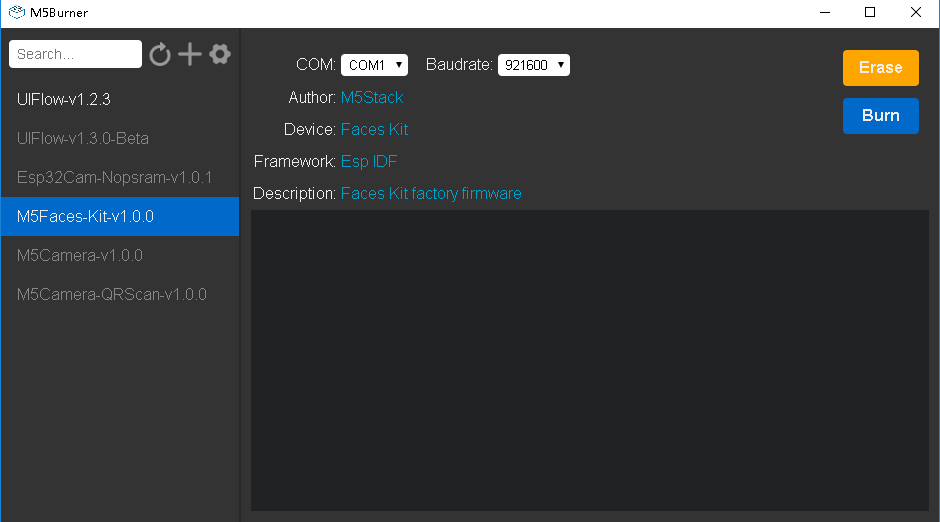Screen dimensions: 940x522
Task: Click inside the Search input field
Action: [x=75, y=54]
